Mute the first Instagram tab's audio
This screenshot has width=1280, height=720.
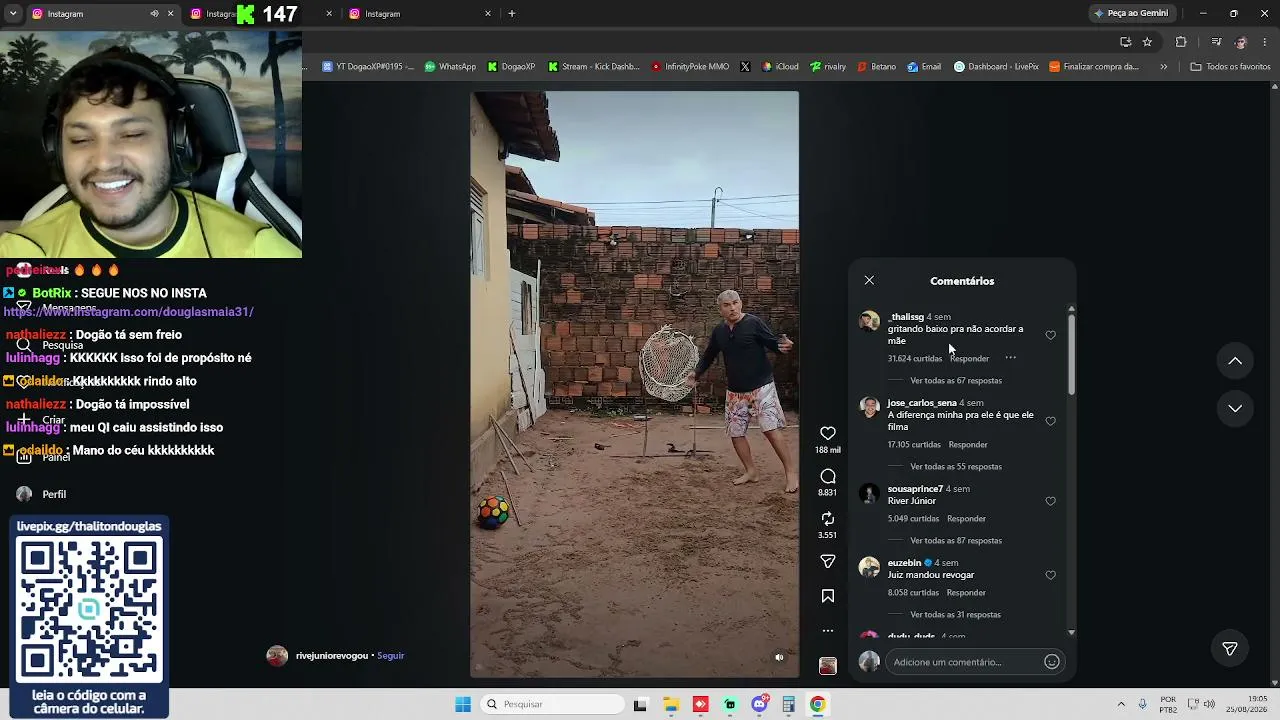point(154,14)
